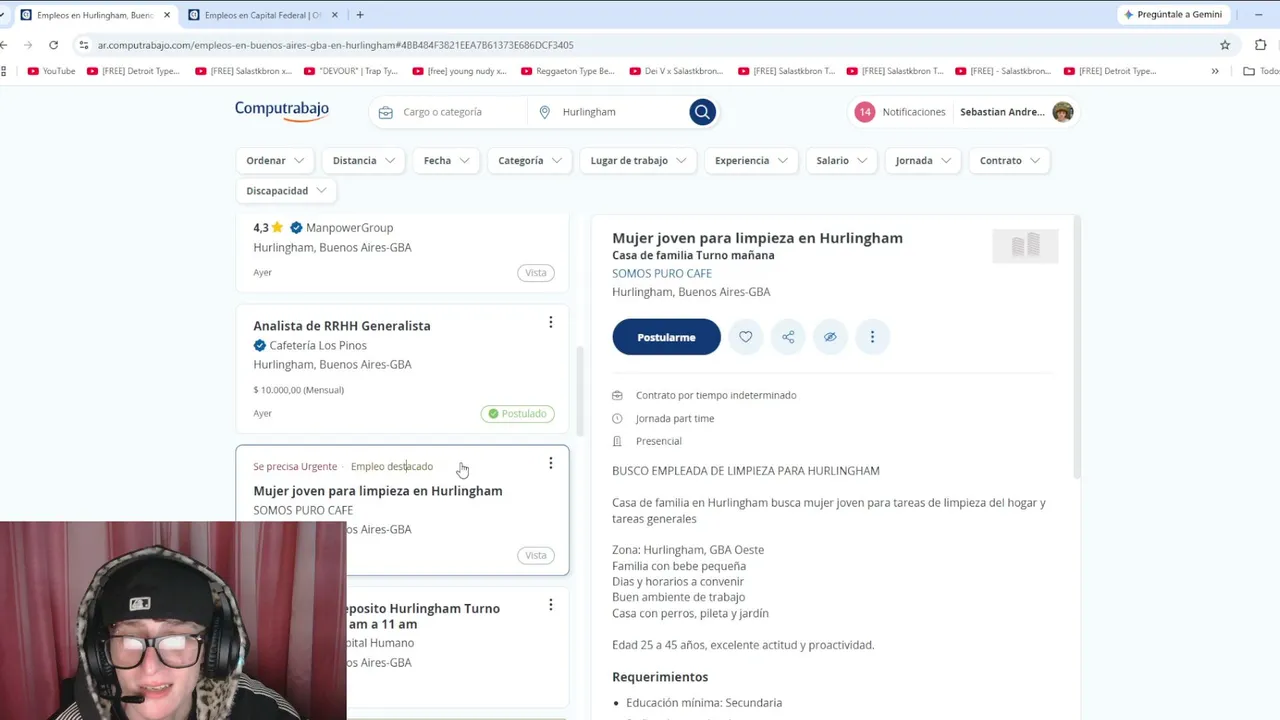
Task: Share the job using the share icon
Action: (788, 337)
